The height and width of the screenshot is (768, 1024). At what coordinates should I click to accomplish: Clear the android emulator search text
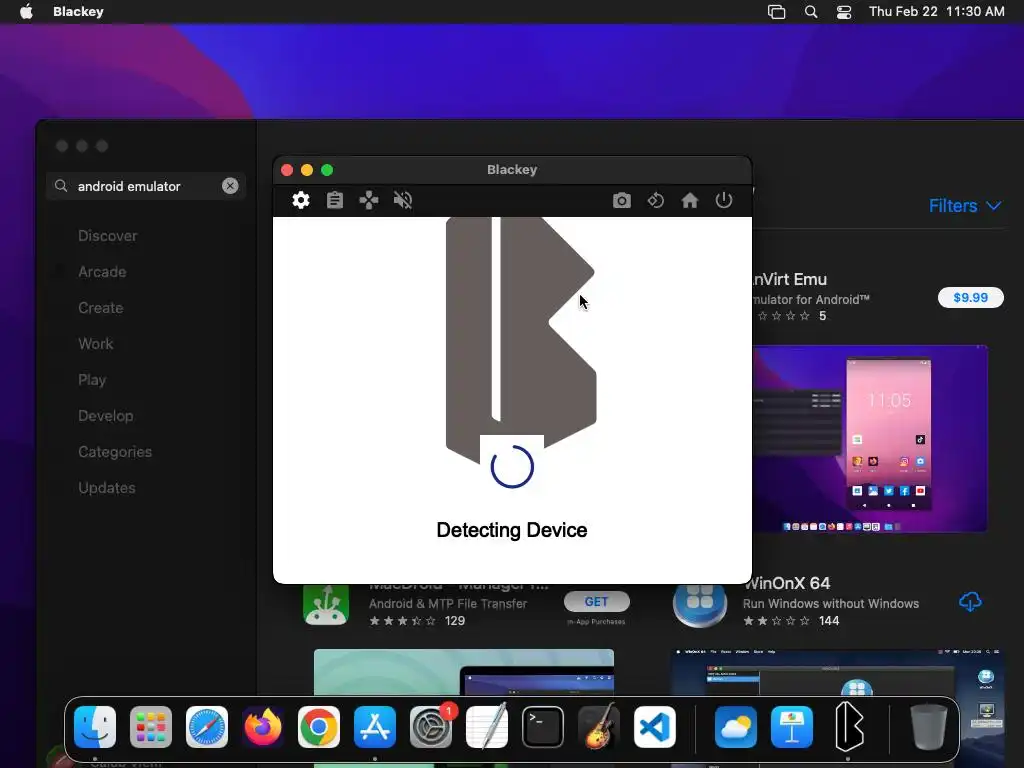click(x=230, y=186)
